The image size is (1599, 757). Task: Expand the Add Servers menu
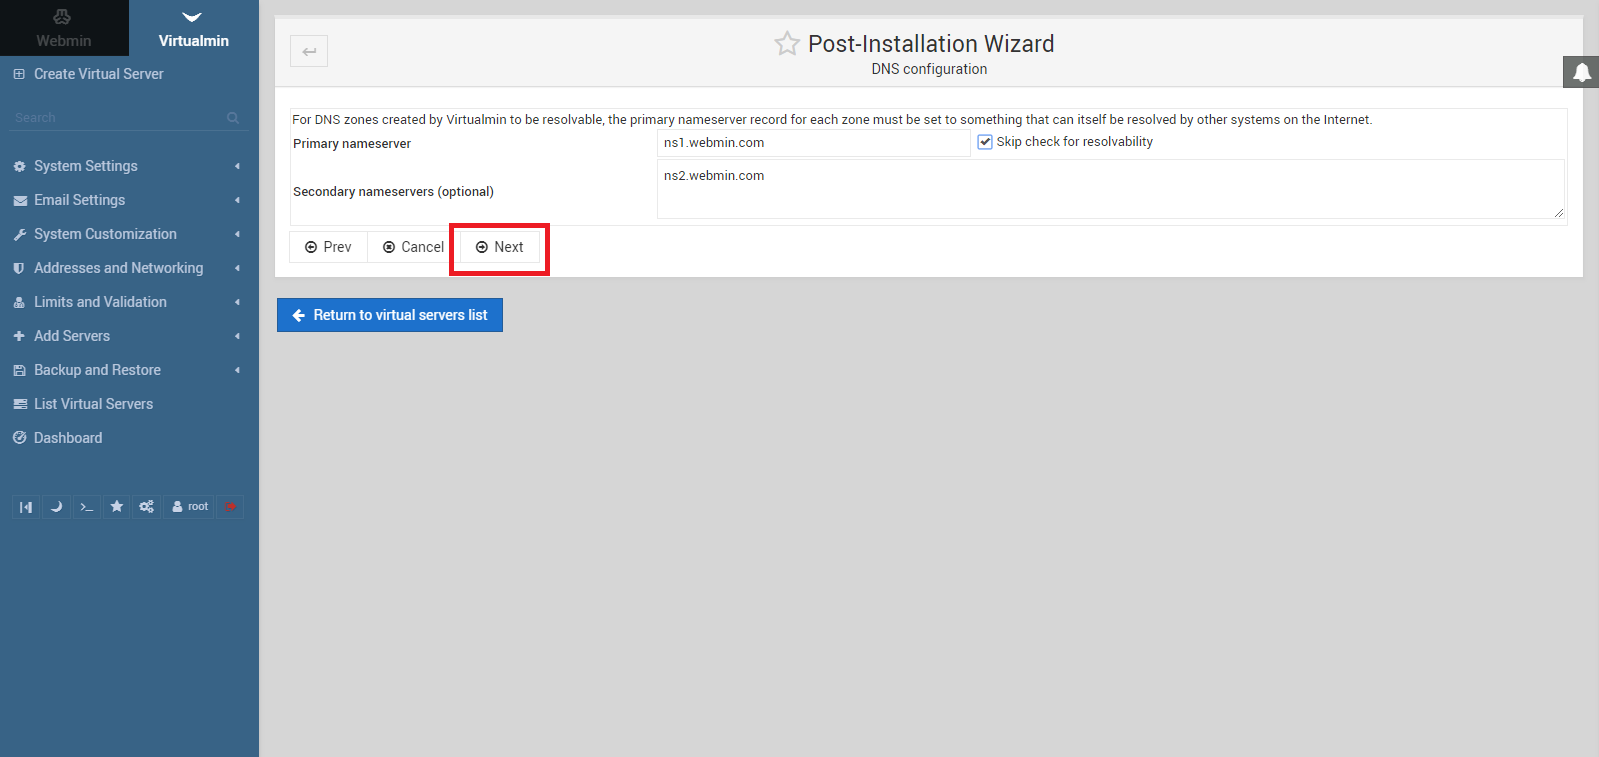click(129, 336)
